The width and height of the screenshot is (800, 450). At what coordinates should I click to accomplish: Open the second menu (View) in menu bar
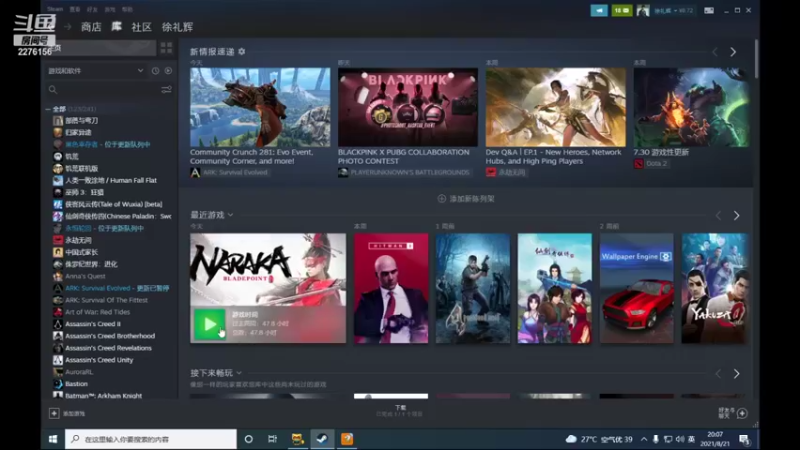75,9
